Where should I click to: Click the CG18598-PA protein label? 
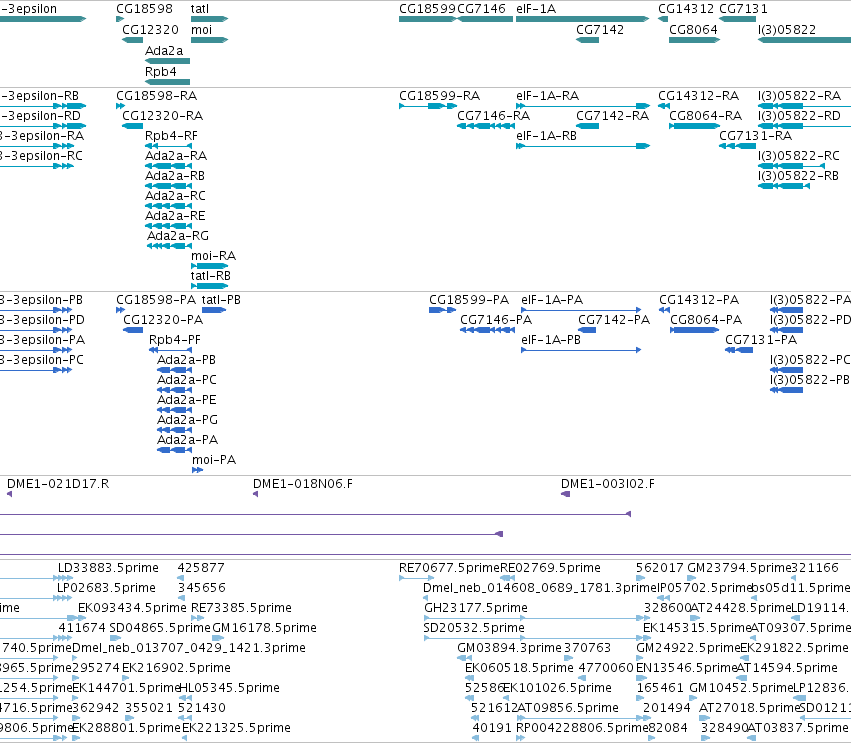tap(156, 300)
